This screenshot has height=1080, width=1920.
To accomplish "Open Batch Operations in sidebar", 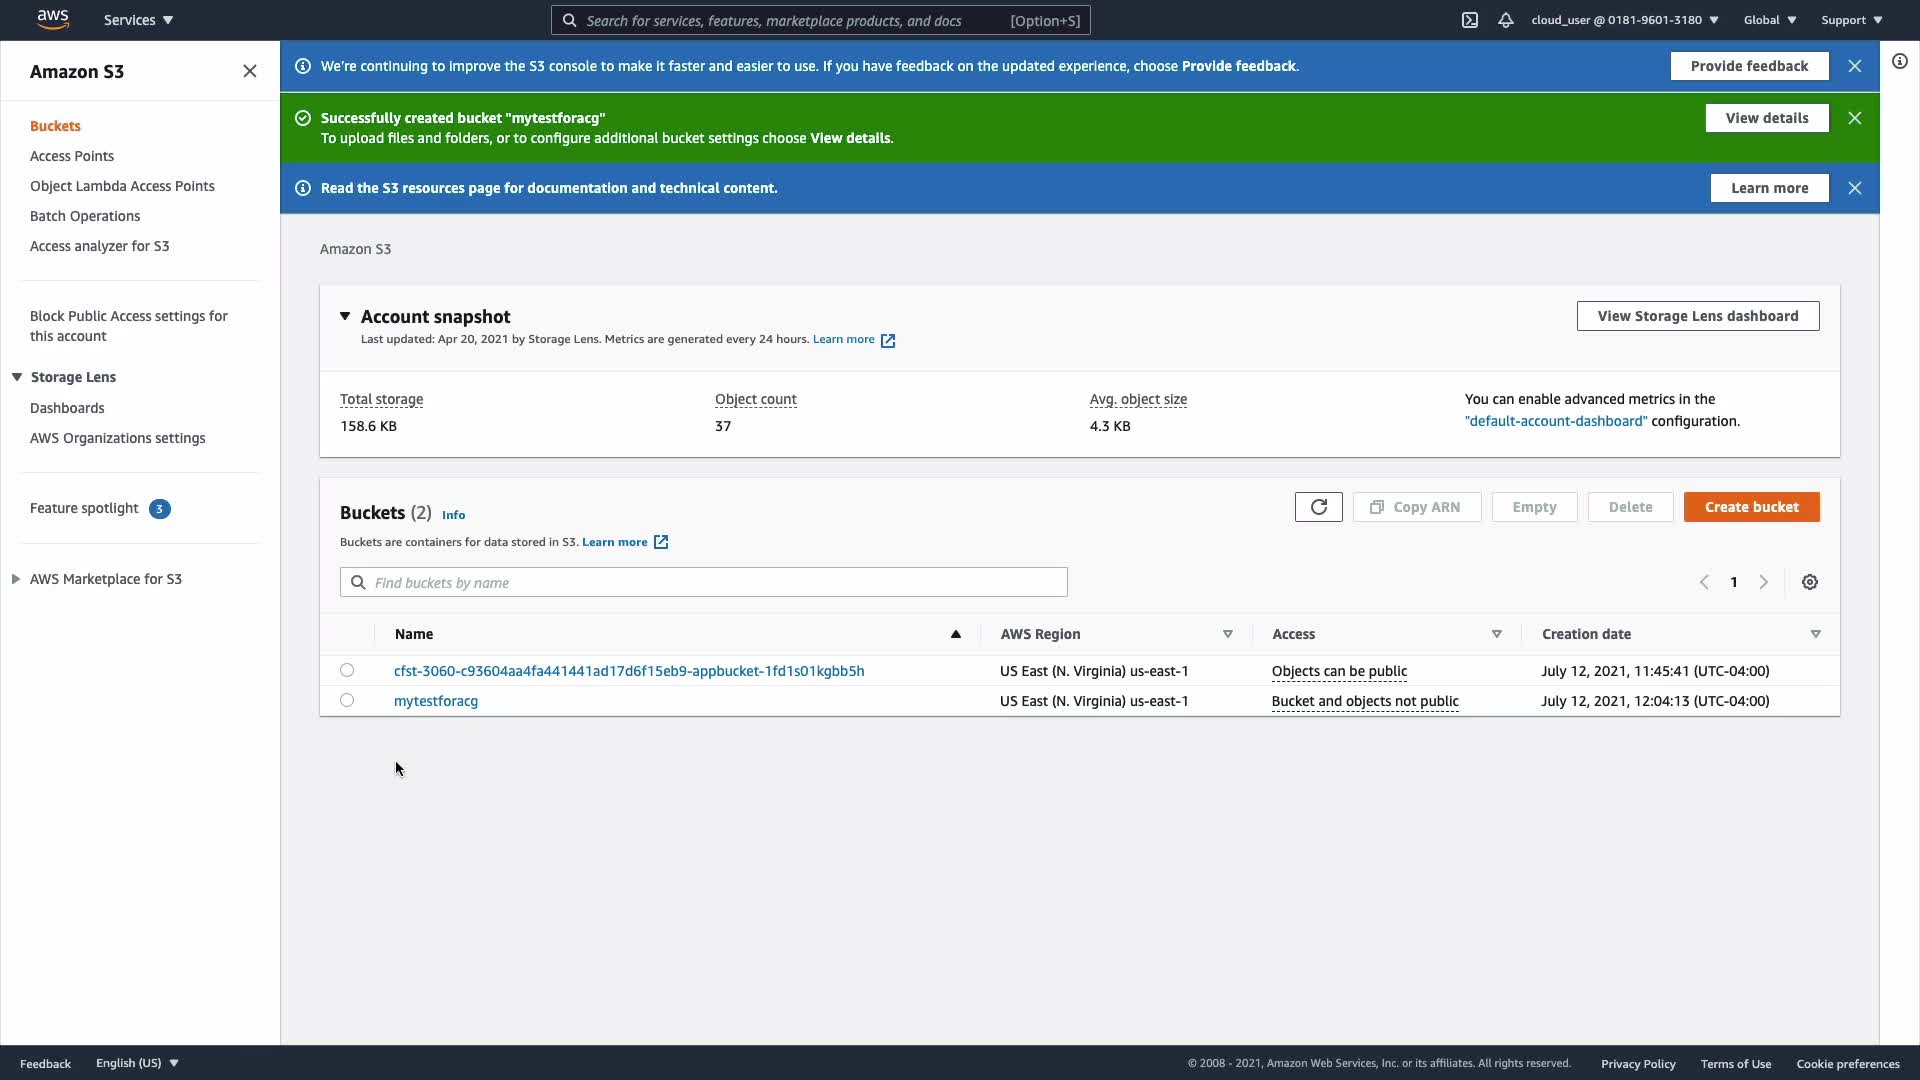I will [x=85, y=216].
